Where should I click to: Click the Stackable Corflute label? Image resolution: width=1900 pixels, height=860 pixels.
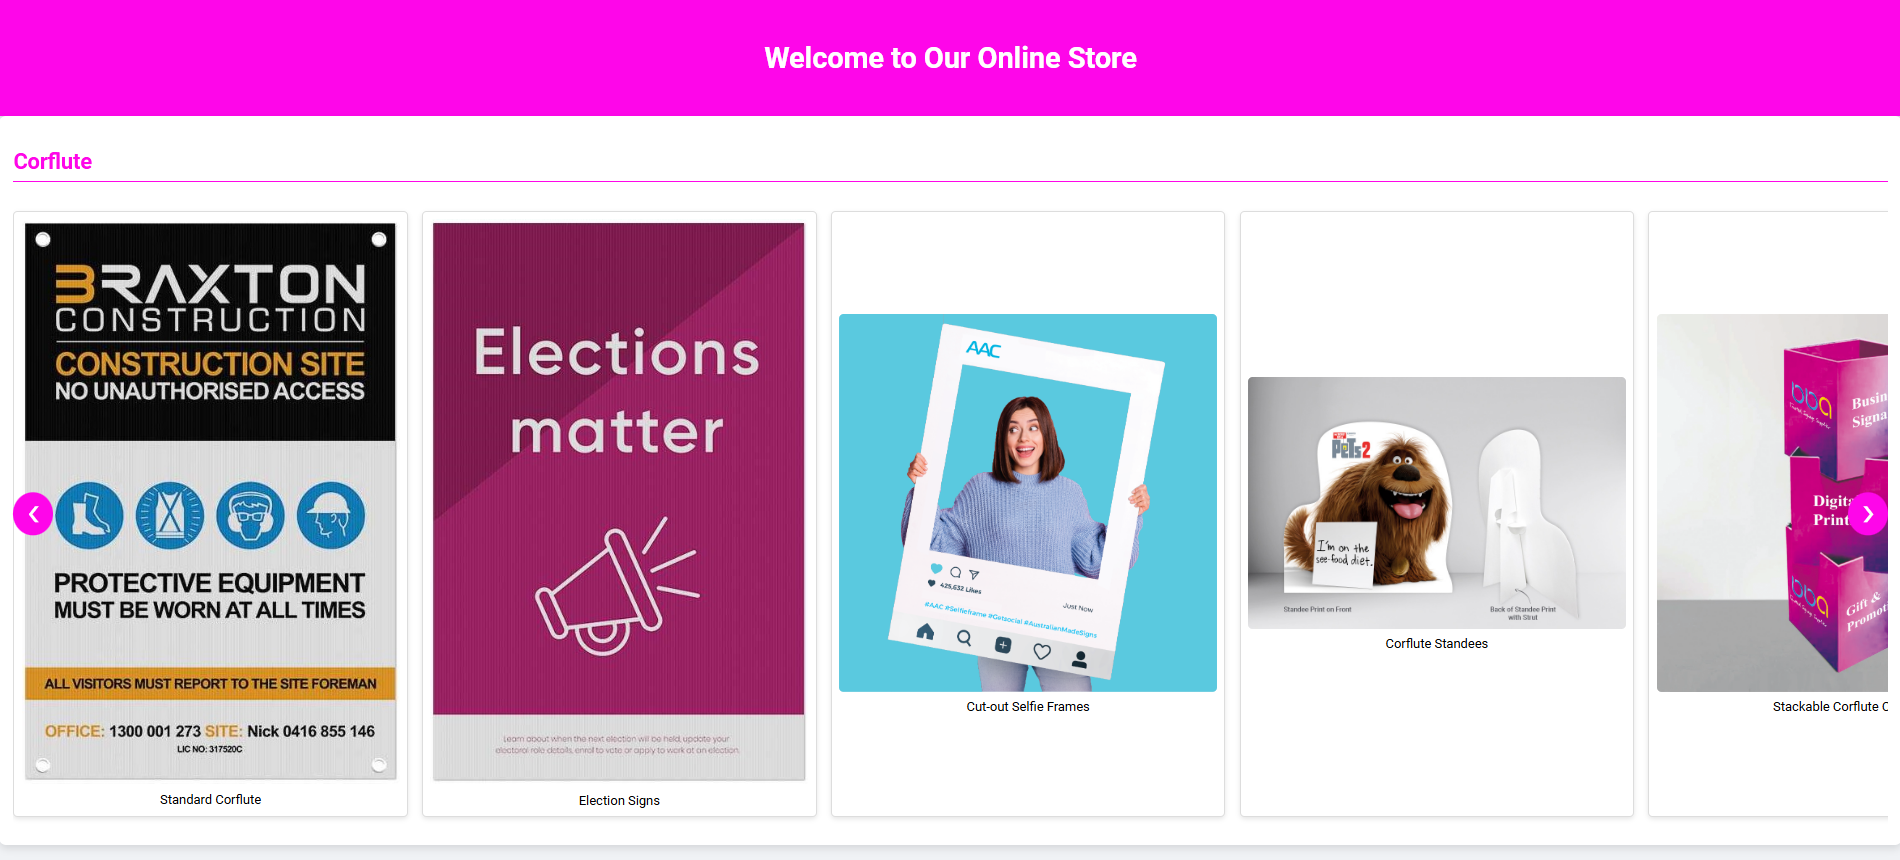point(1830,707)
